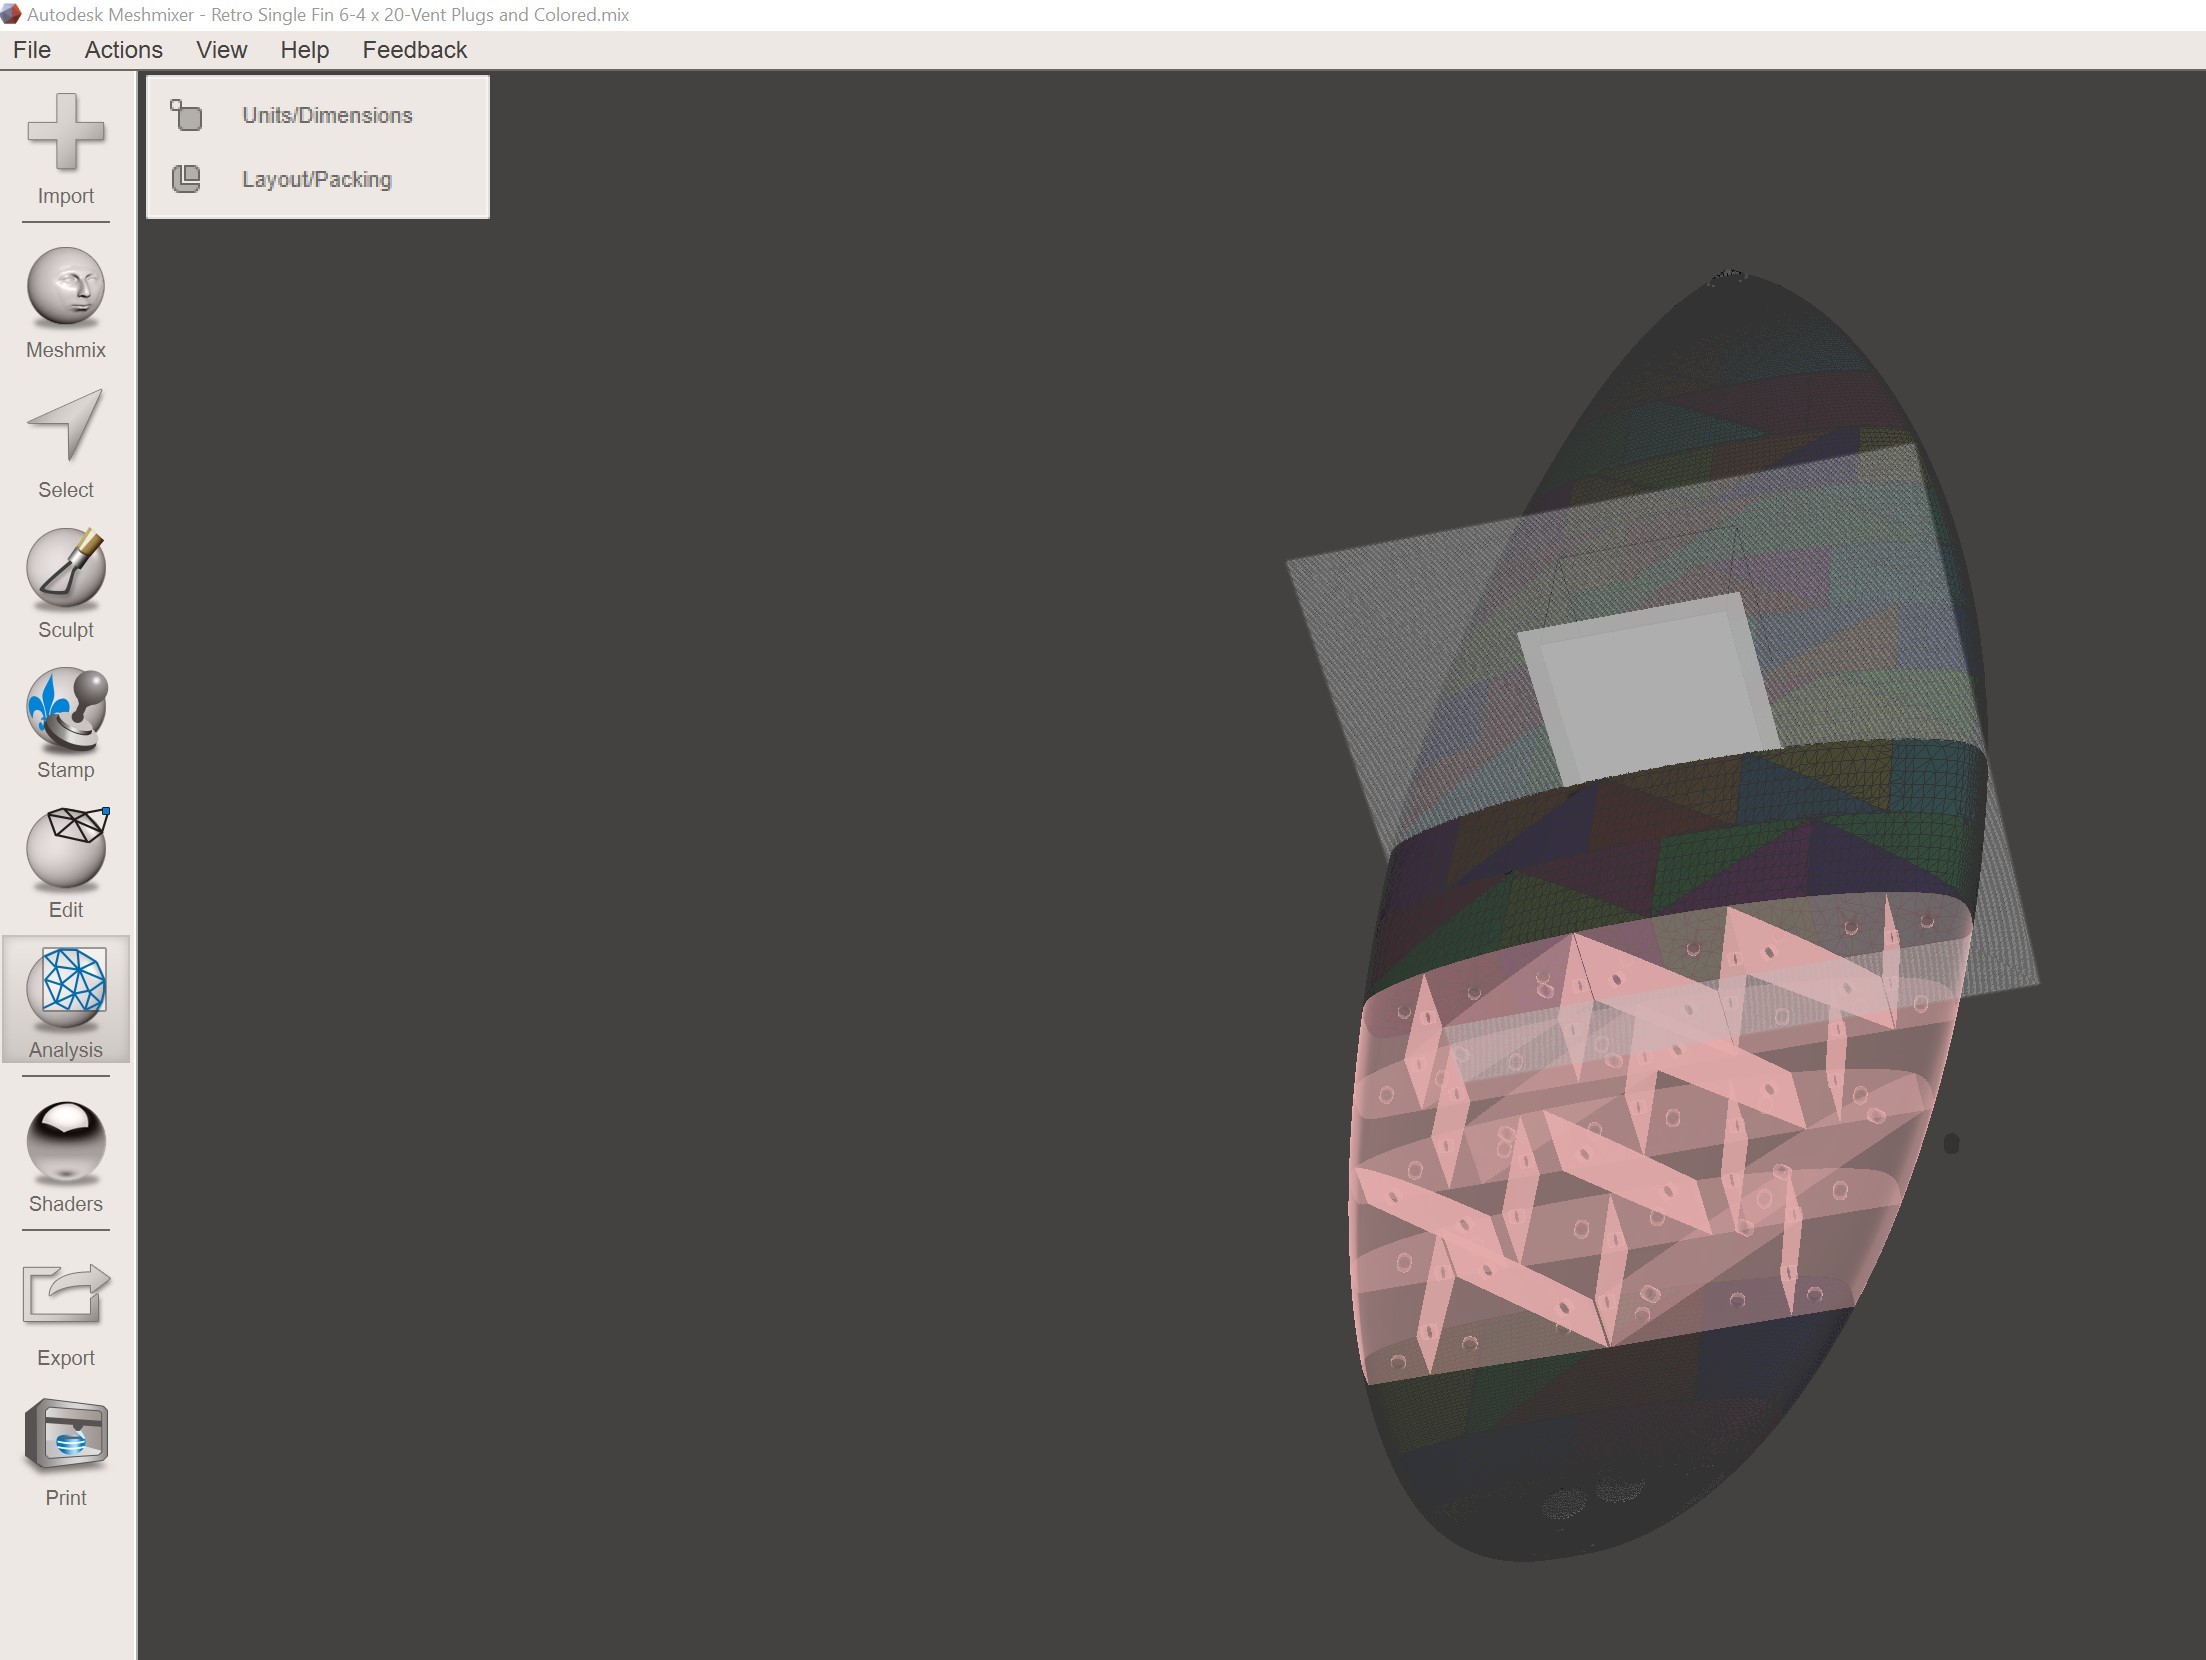
Task: Open the Shaders panel
Action: pos(66,1157)
